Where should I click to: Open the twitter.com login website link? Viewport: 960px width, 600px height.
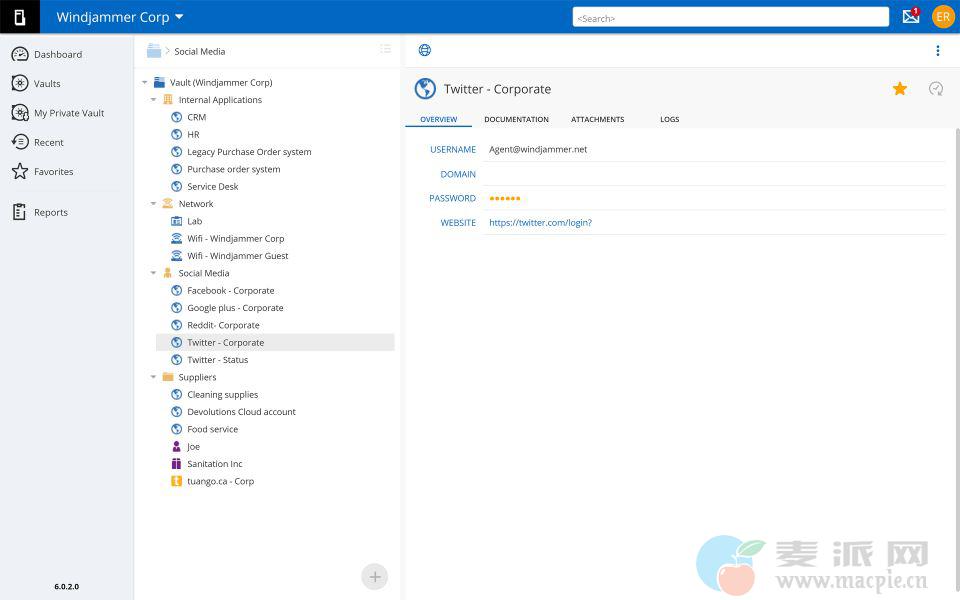pos(540,223)
